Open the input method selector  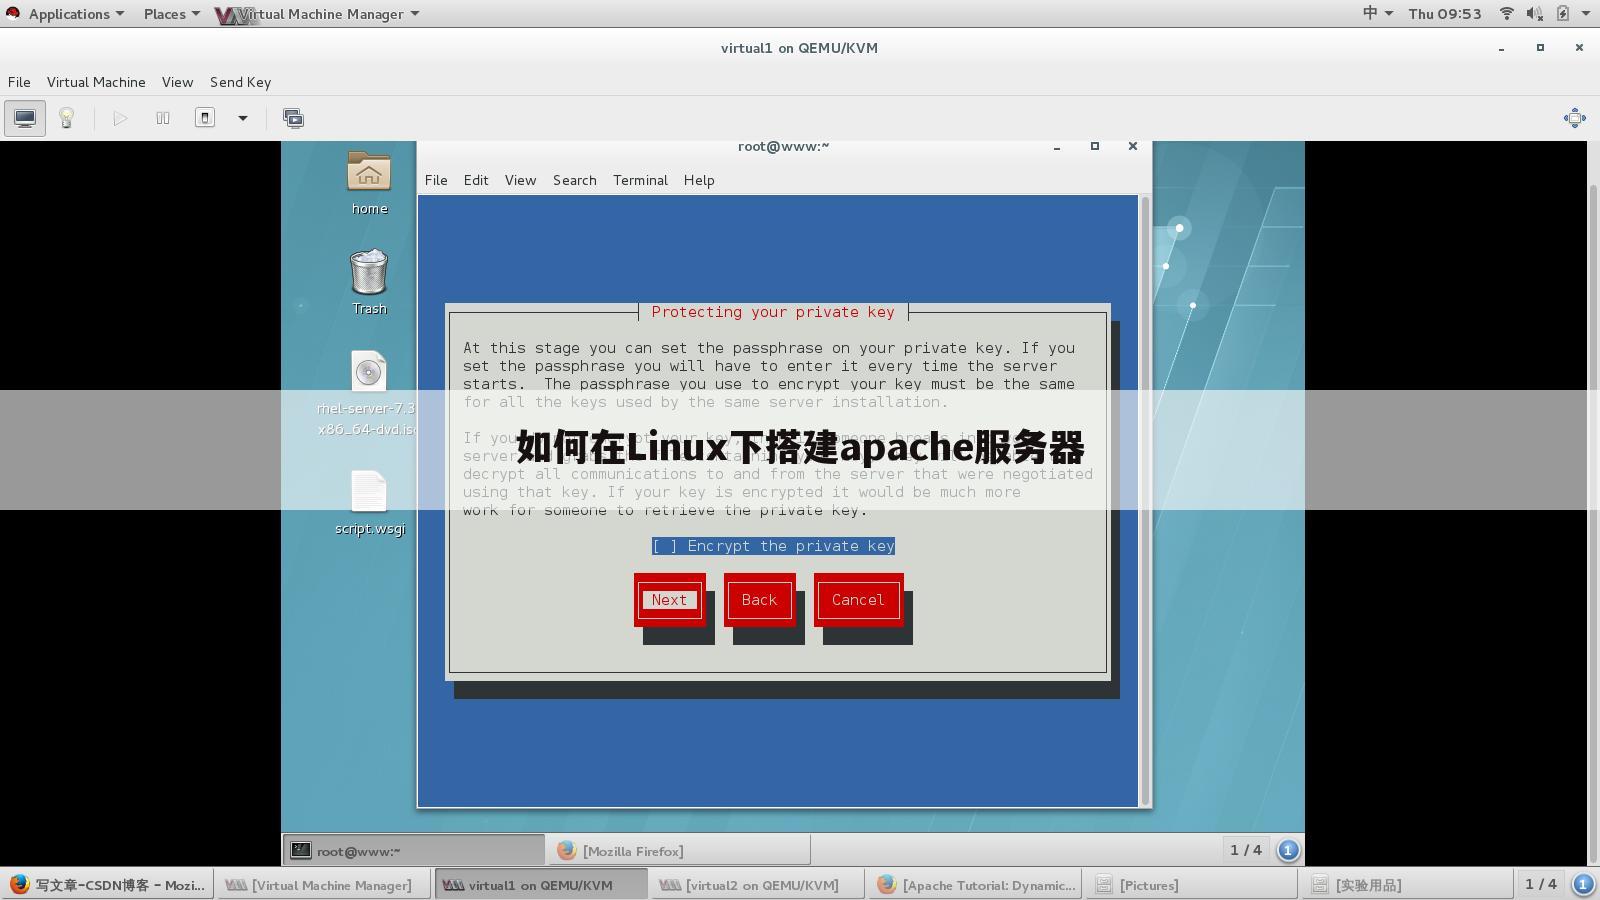1377,14
